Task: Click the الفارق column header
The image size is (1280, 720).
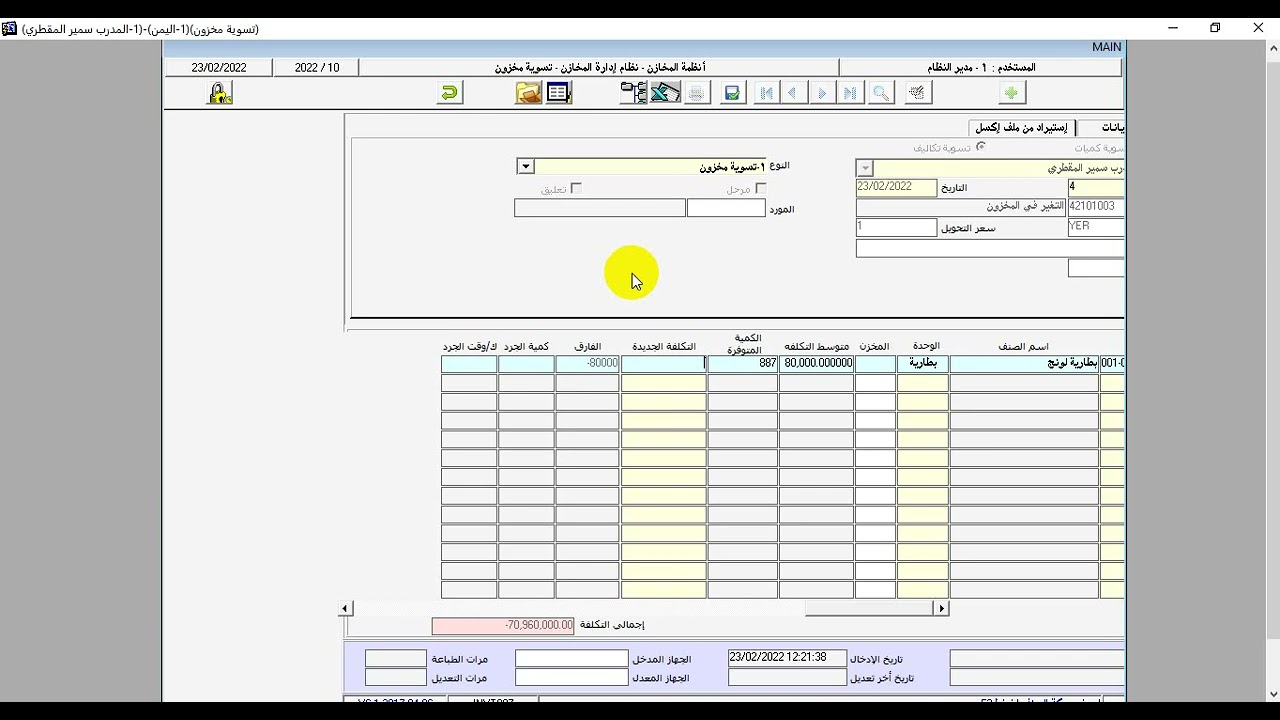Action: 587,346
